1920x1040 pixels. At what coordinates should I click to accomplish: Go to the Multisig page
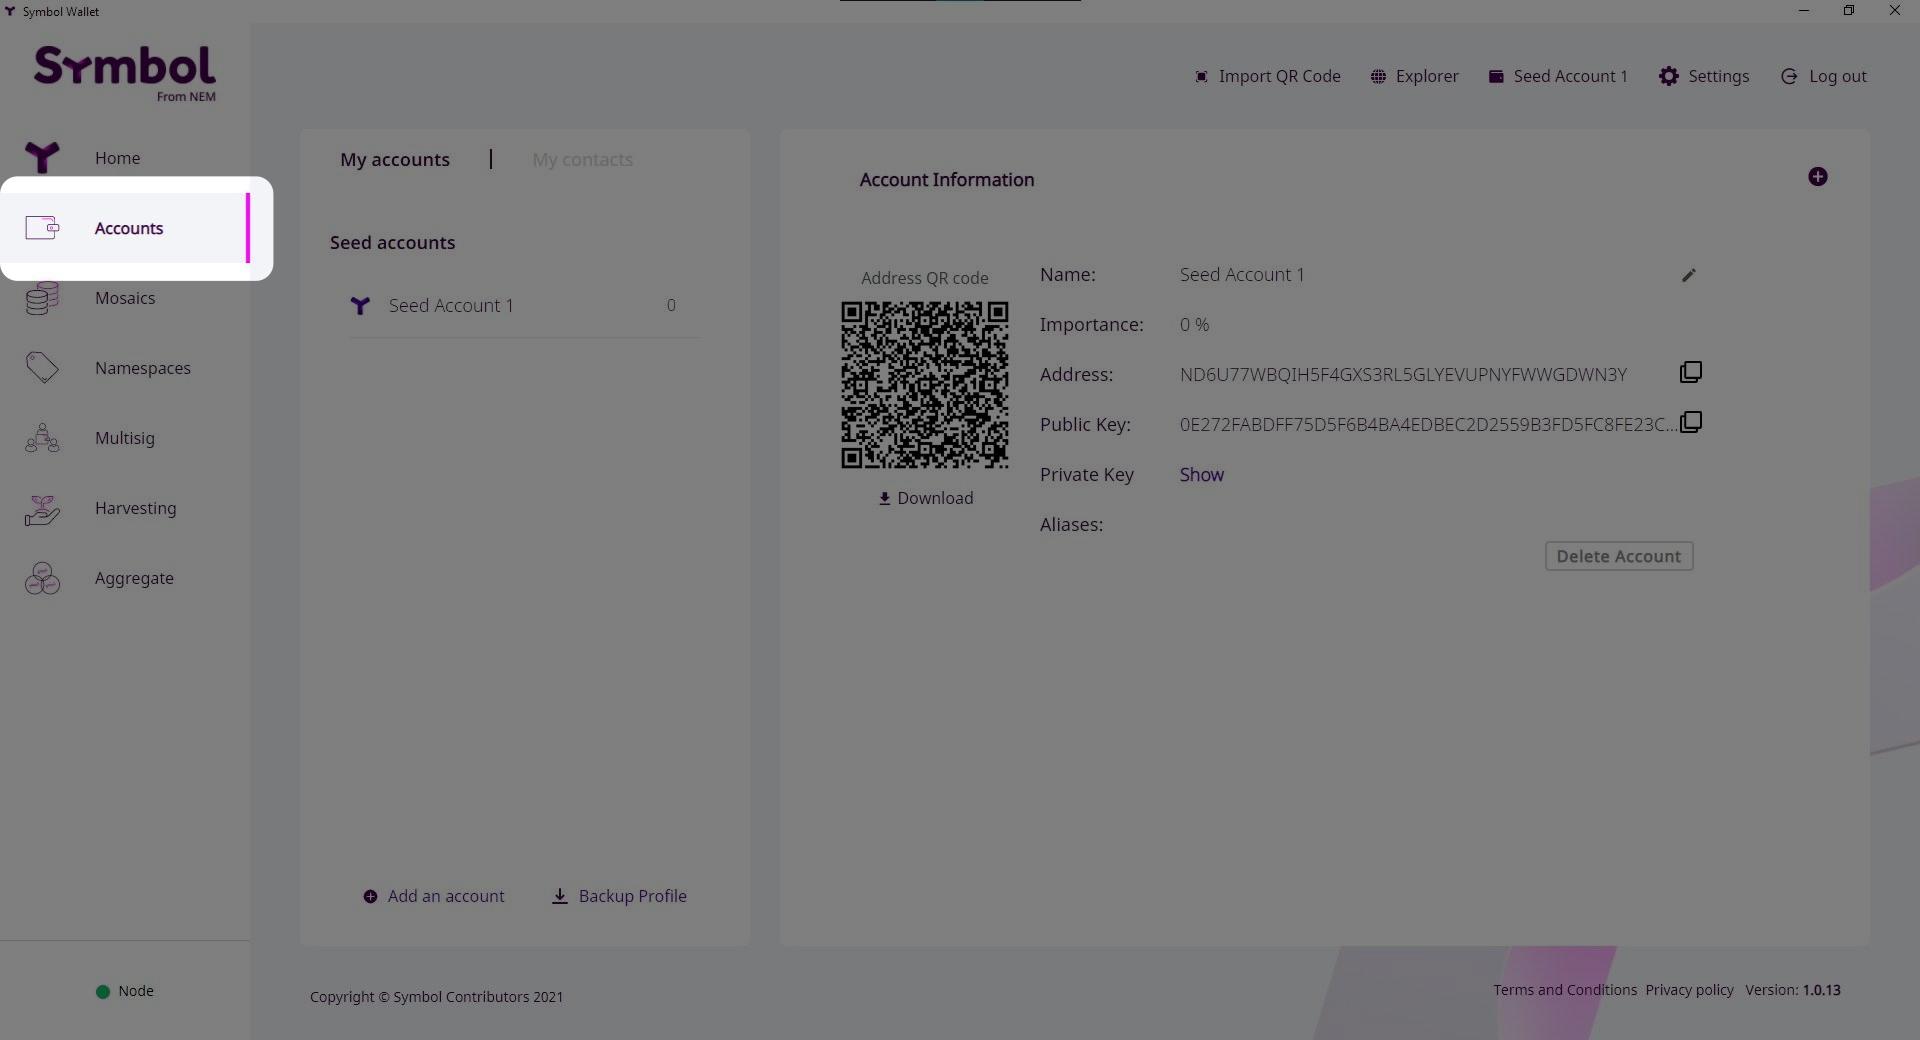(124, 438)
